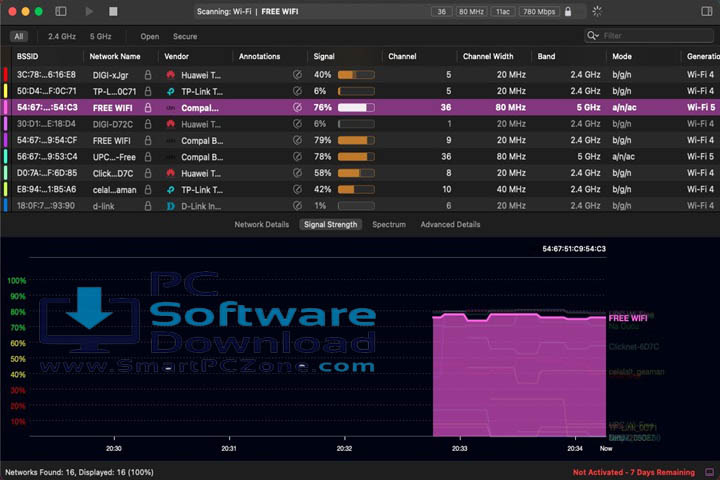Click the red color swatch for DIGI-xJgr
This screenshot has width=720, height=480.
(x=6, y=74)
